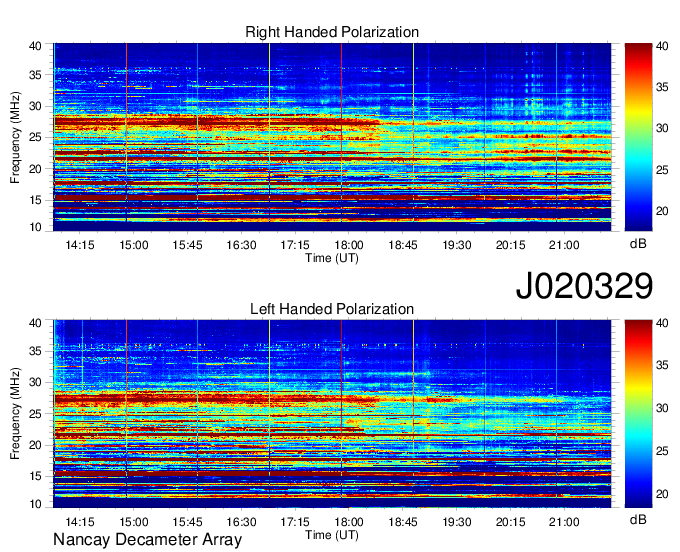Image resolution: width=680 pixels, height=552 pixels.
Task: Click the Time (UT) label under Left Handed plot
Action: tap(332, 535)
